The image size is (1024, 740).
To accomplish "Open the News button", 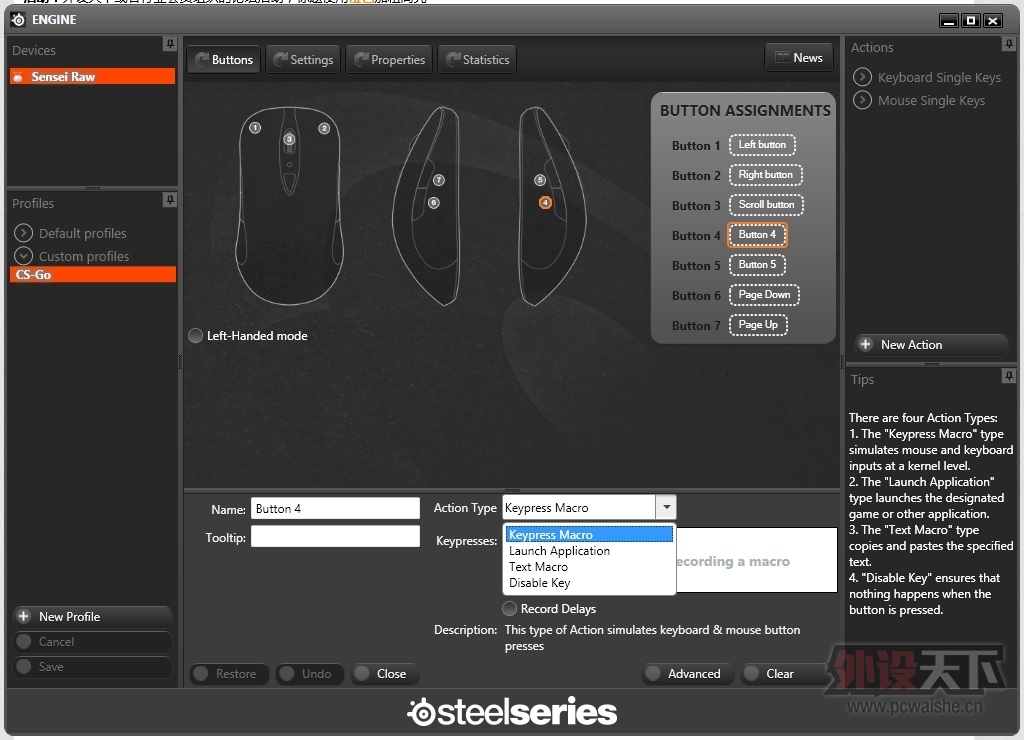I will point(799,57).
